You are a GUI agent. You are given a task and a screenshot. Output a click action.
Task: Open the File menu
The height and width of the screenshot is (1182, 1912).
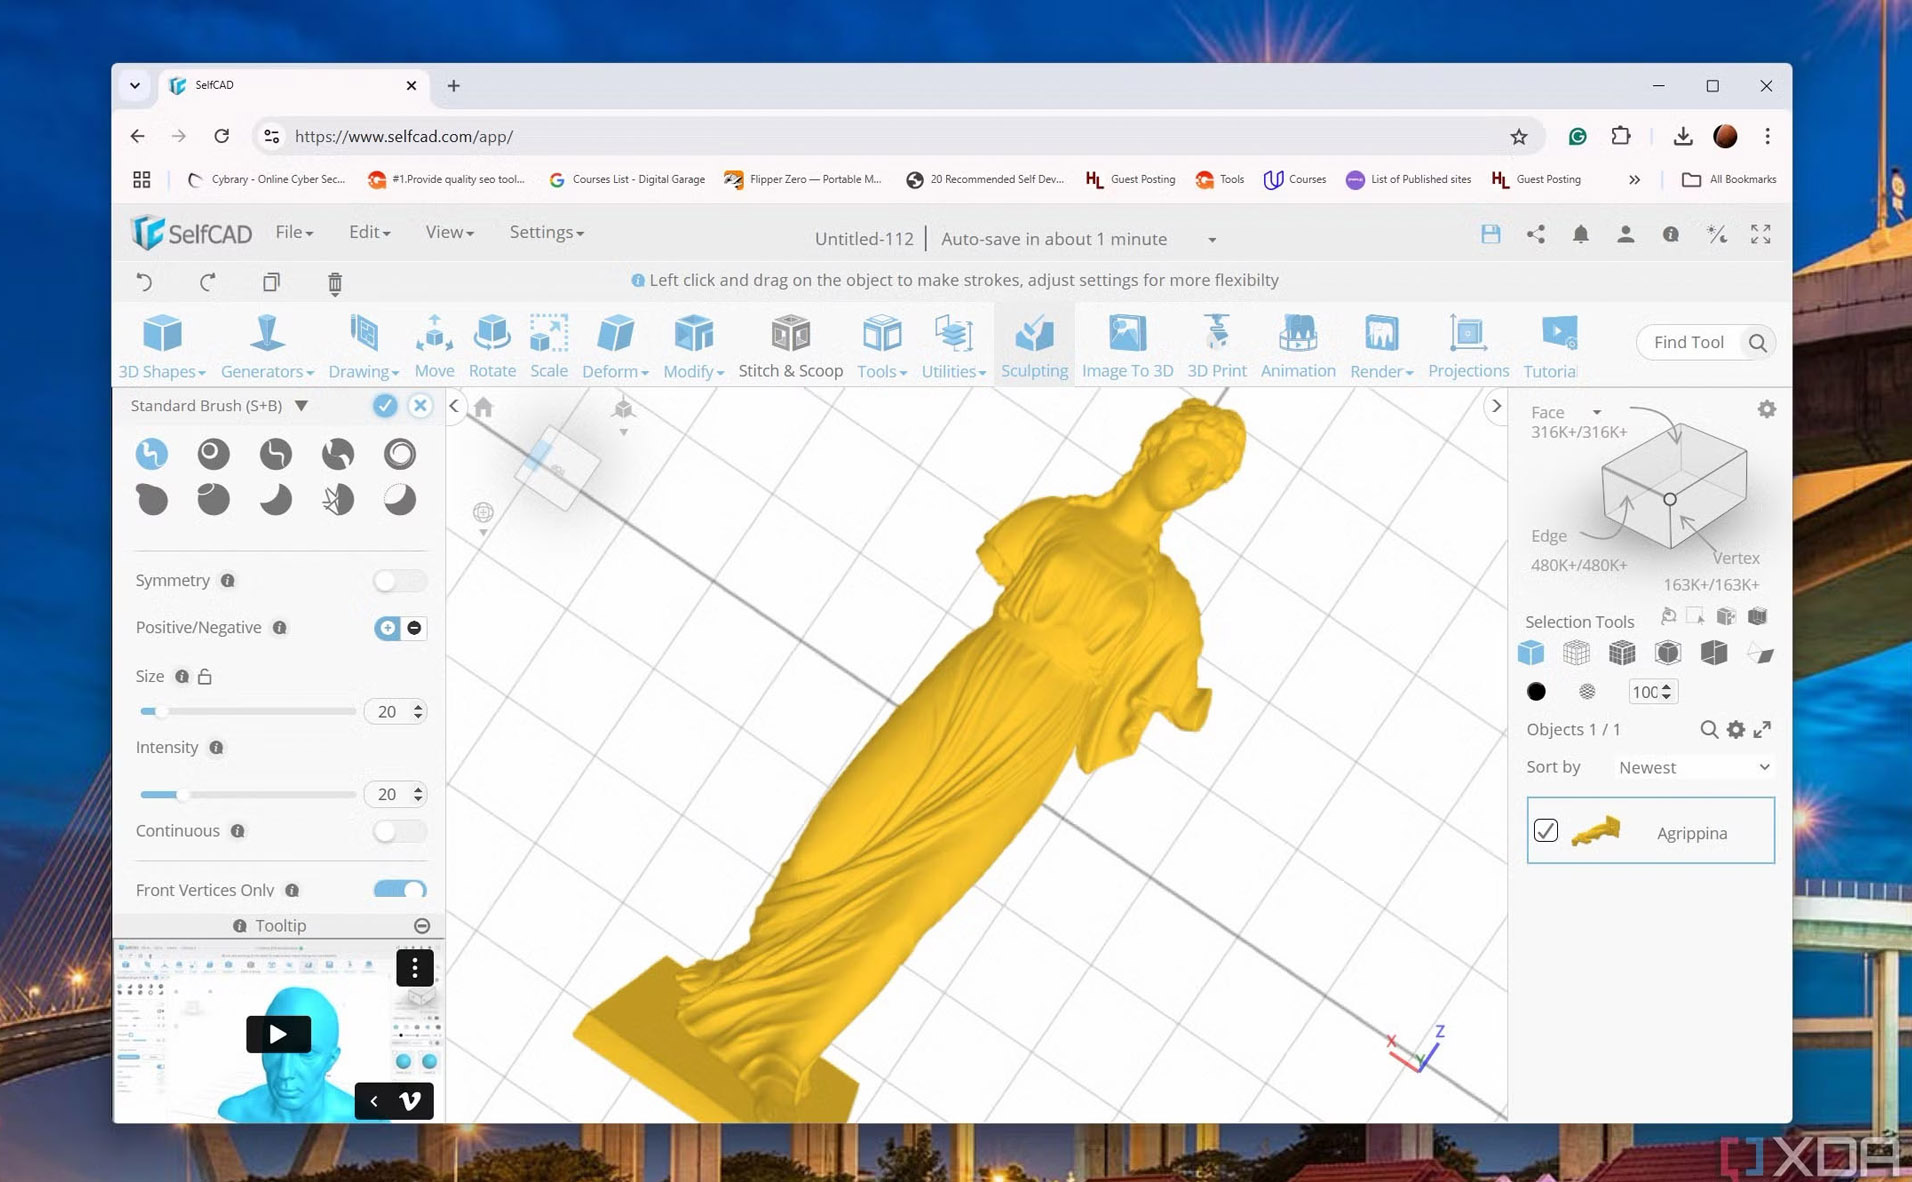point(294,232)
